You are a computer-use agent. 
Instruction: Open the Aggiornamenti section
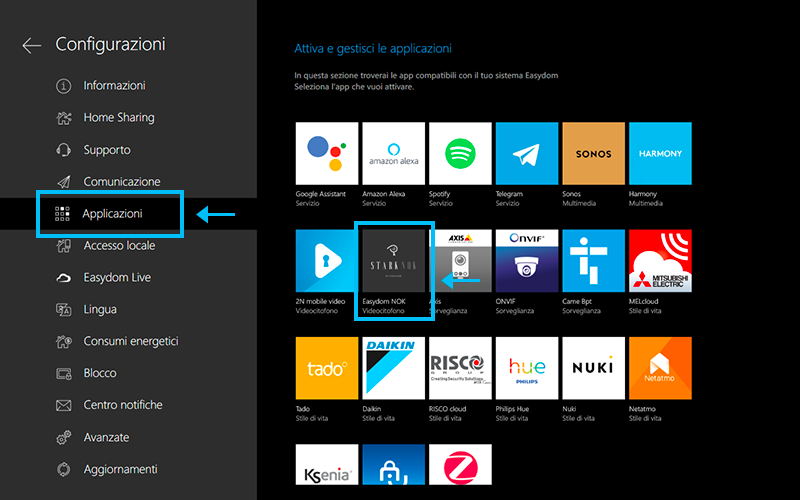(x=120, y=469)
